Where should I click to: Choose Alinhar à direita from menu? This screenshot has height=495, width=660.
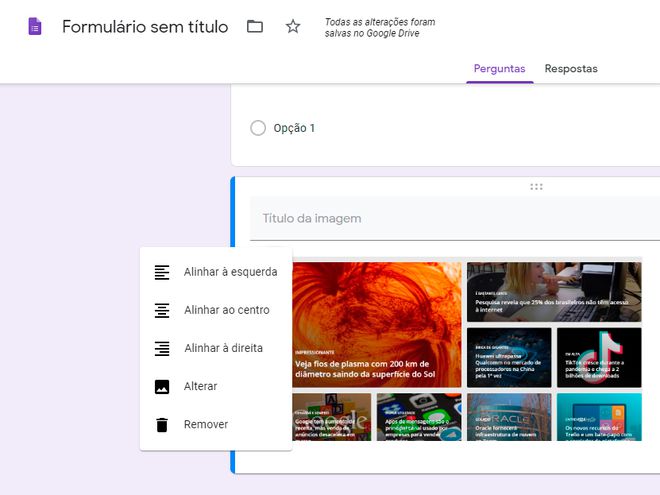[x=216, y=348]
